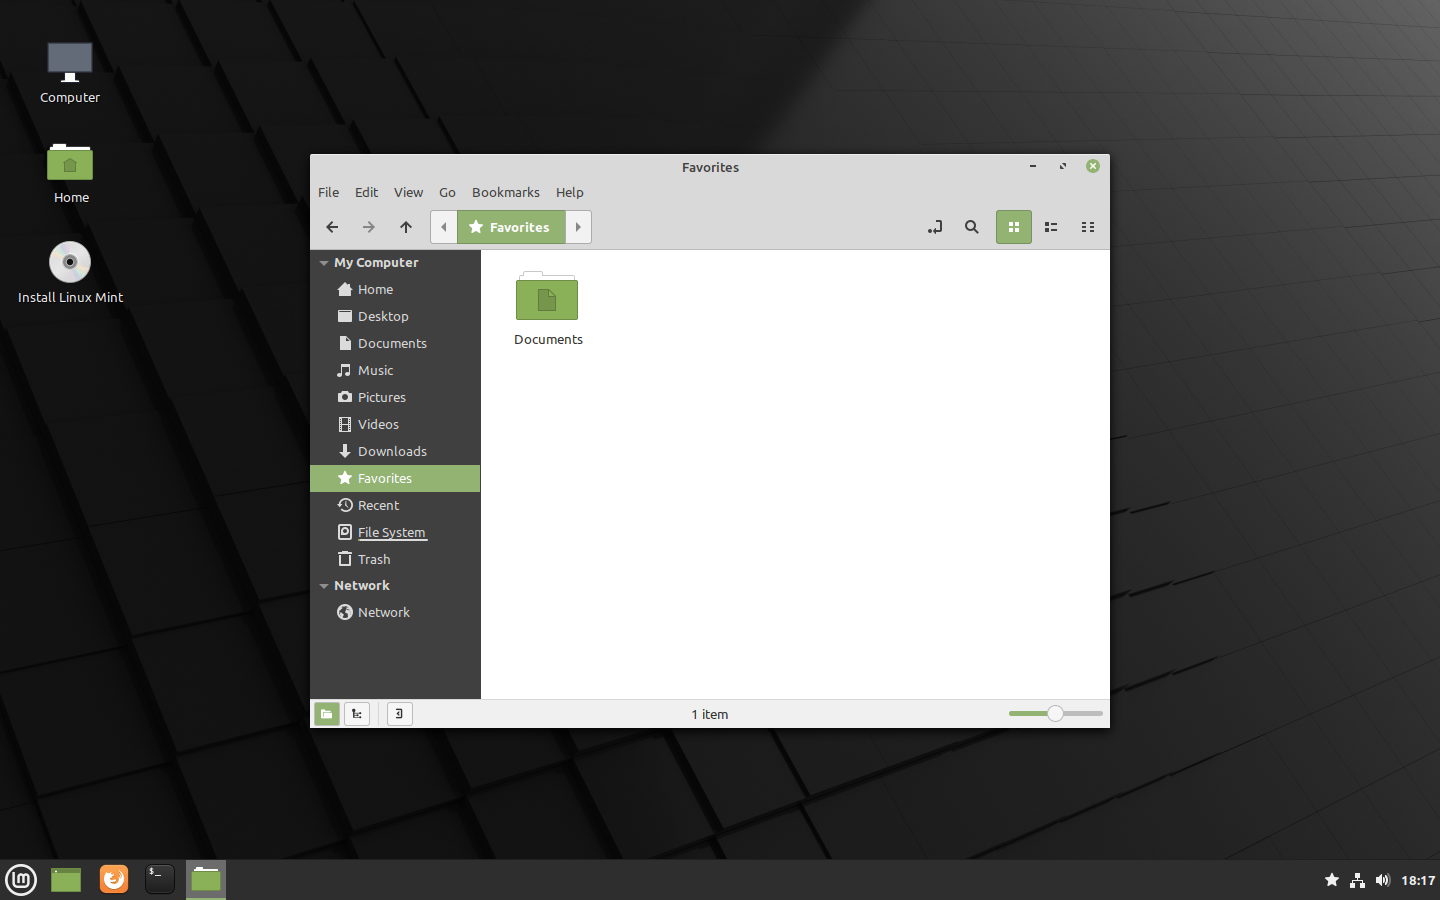
Task: Launch Firefox from the taskbar
Action: point(114,880)
